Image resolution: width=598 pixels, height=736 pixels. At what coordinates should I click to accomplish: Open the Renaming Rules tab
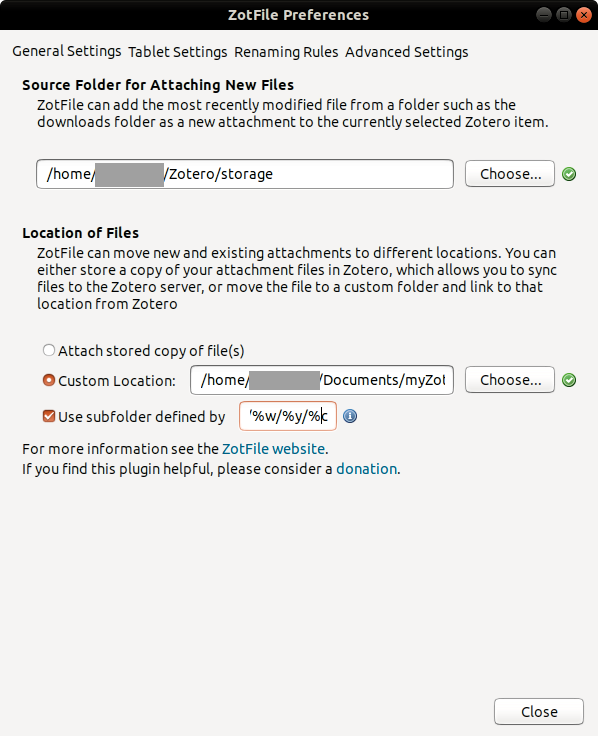coord(286,52)
